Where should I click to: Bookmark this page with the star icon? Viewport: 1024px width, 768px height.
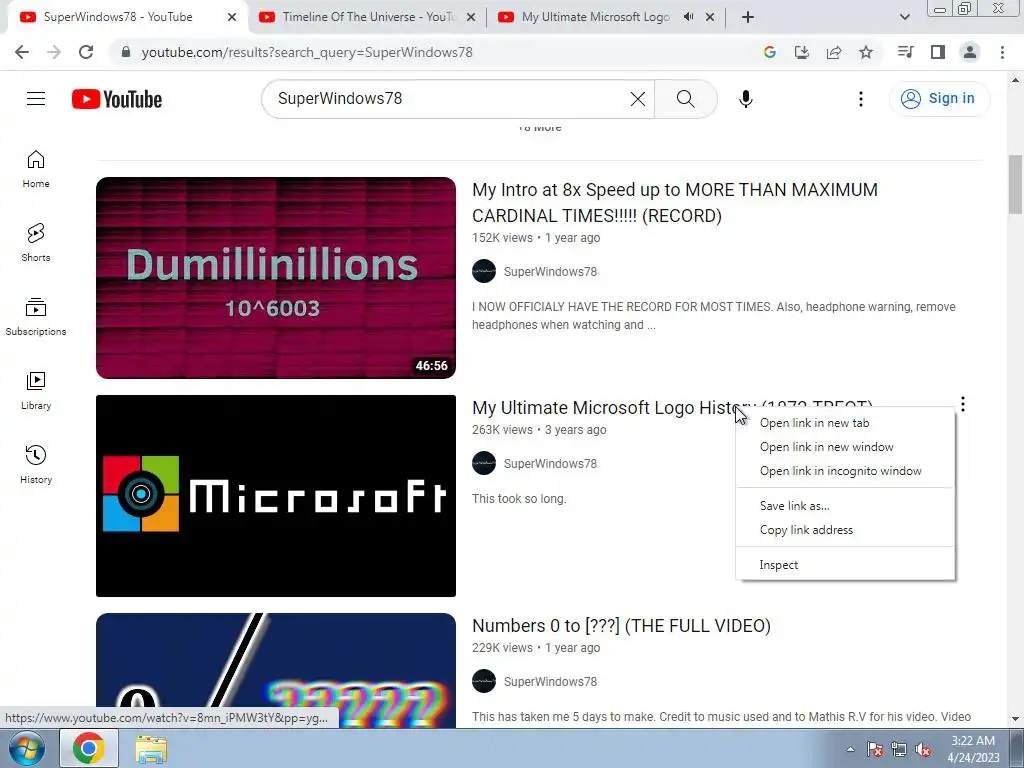pos(866,52)
